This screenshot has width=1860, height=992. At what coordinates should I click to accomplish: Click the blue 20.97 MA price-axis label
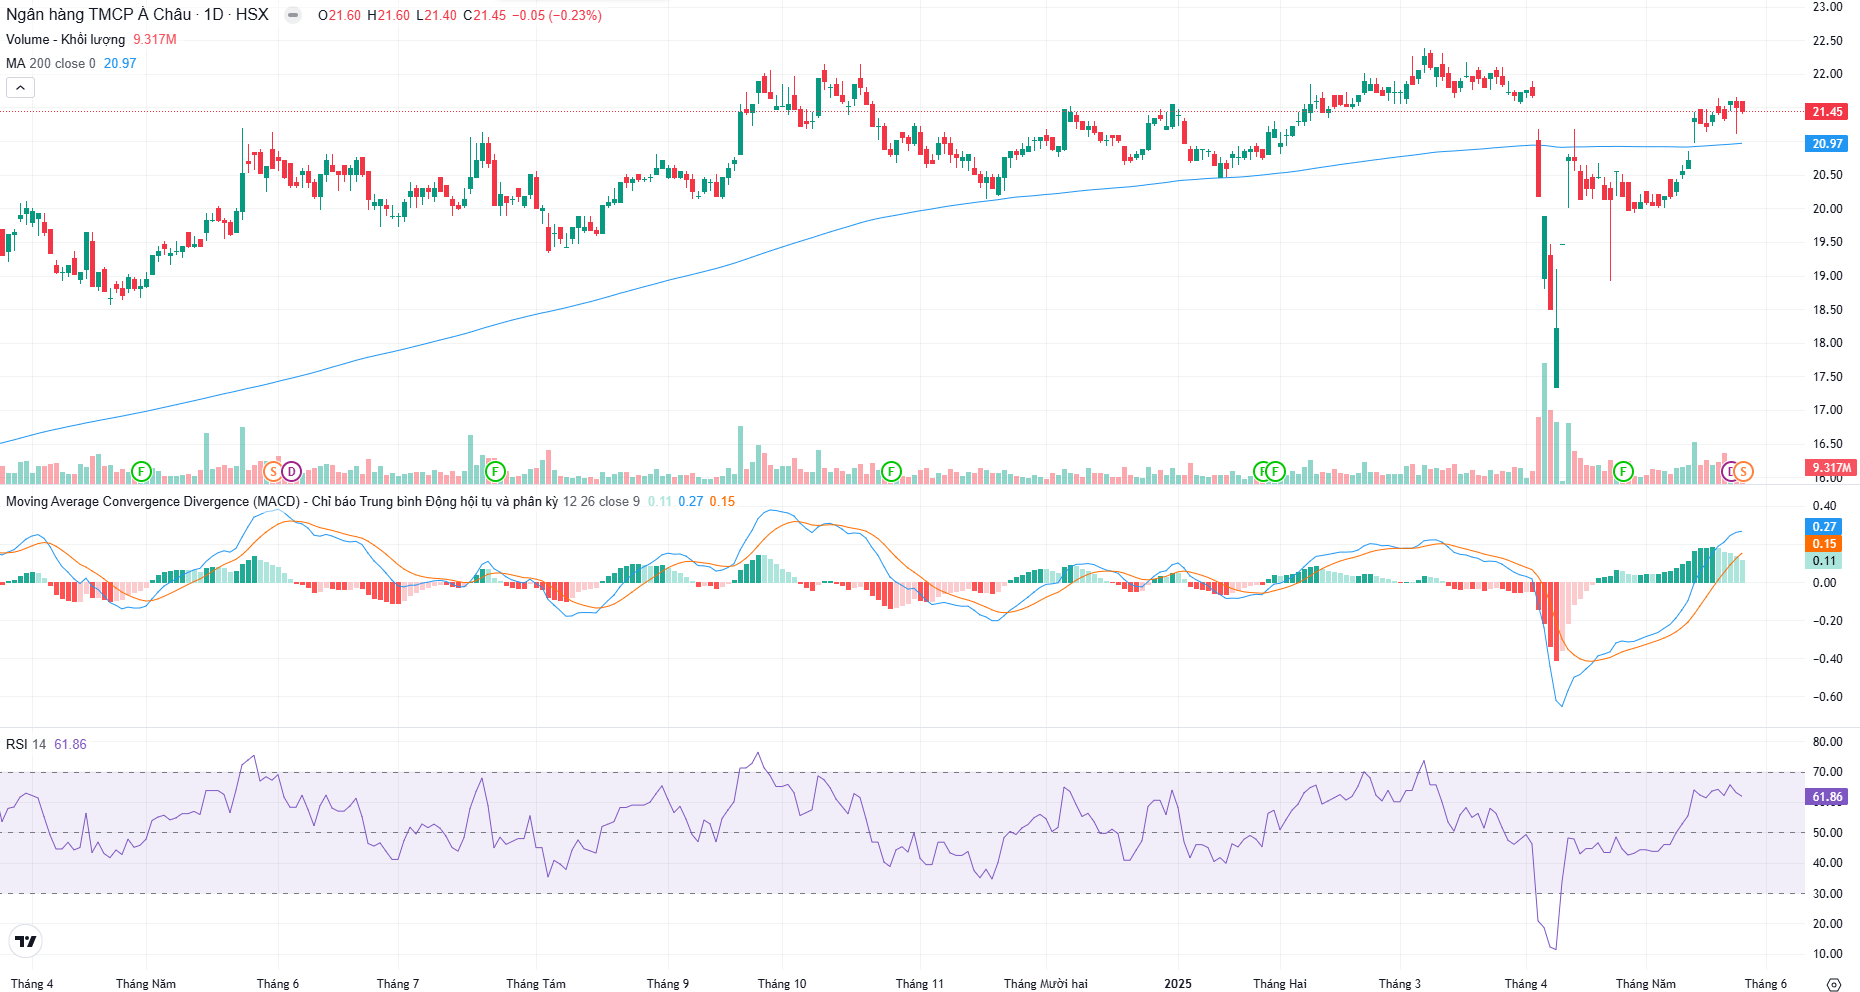[1827, 144]
